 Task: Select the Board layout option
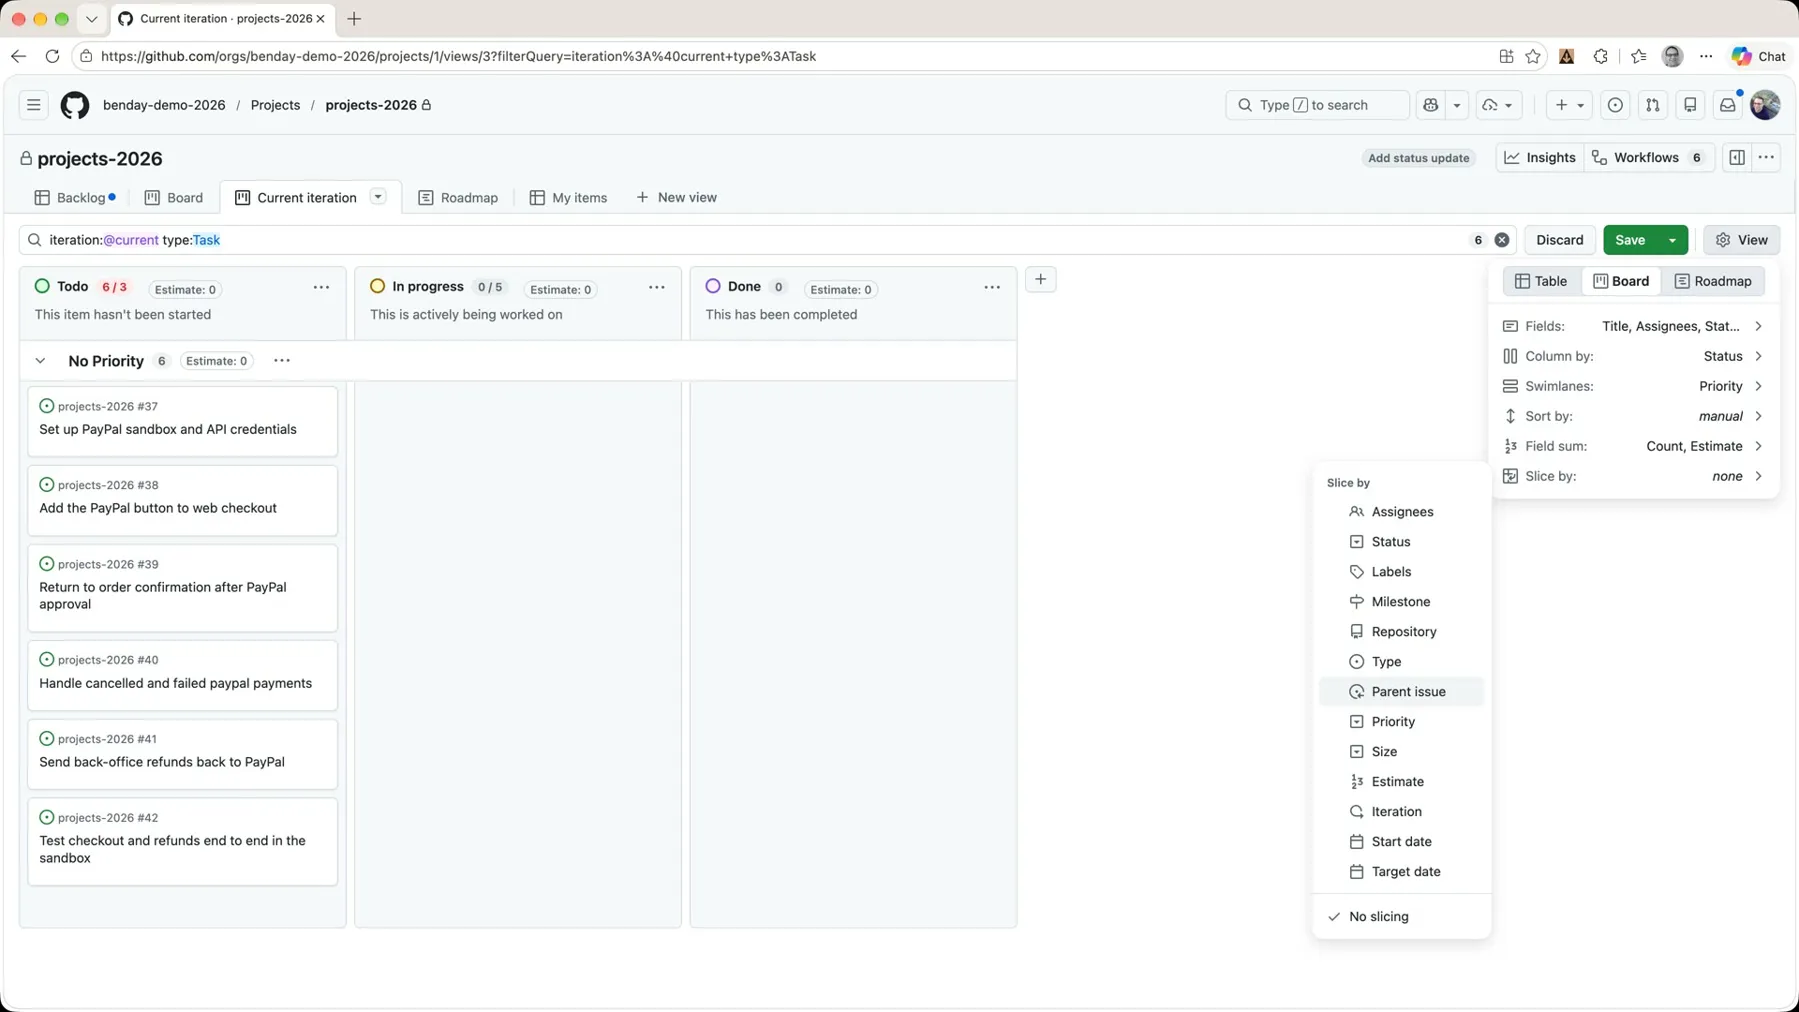(x=1621, y=281)
